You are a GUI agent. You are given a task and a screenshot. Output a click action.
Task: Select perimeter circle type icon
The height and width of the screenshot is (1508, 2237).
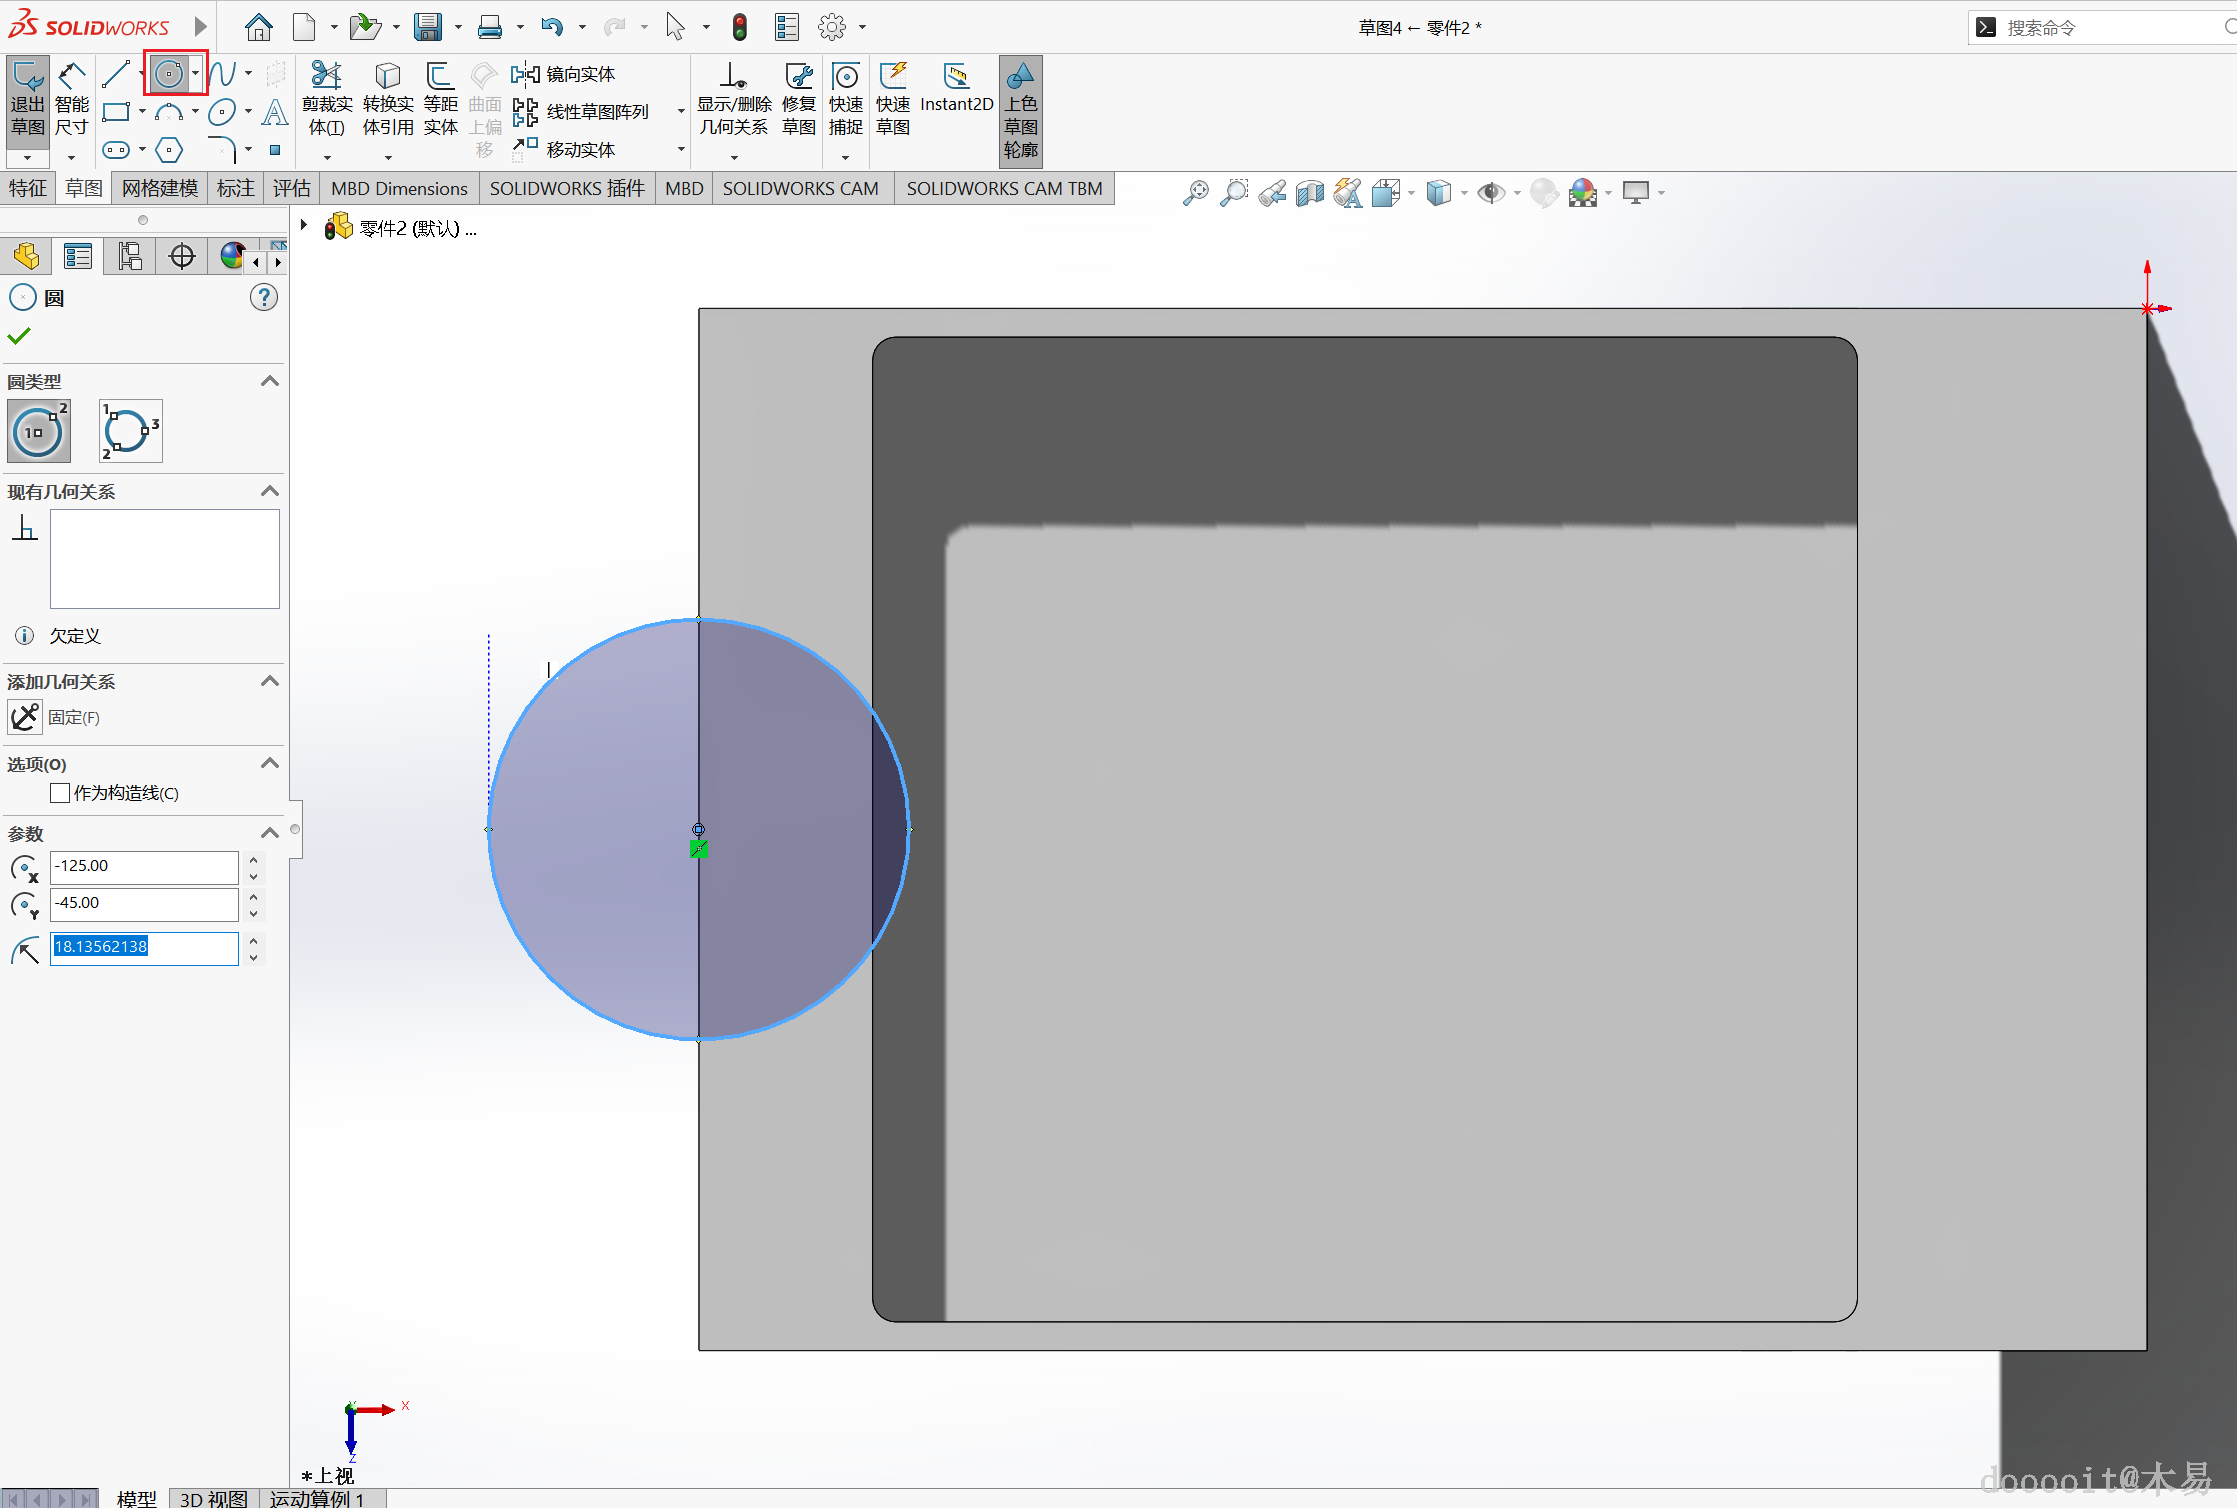click(131, 432)
